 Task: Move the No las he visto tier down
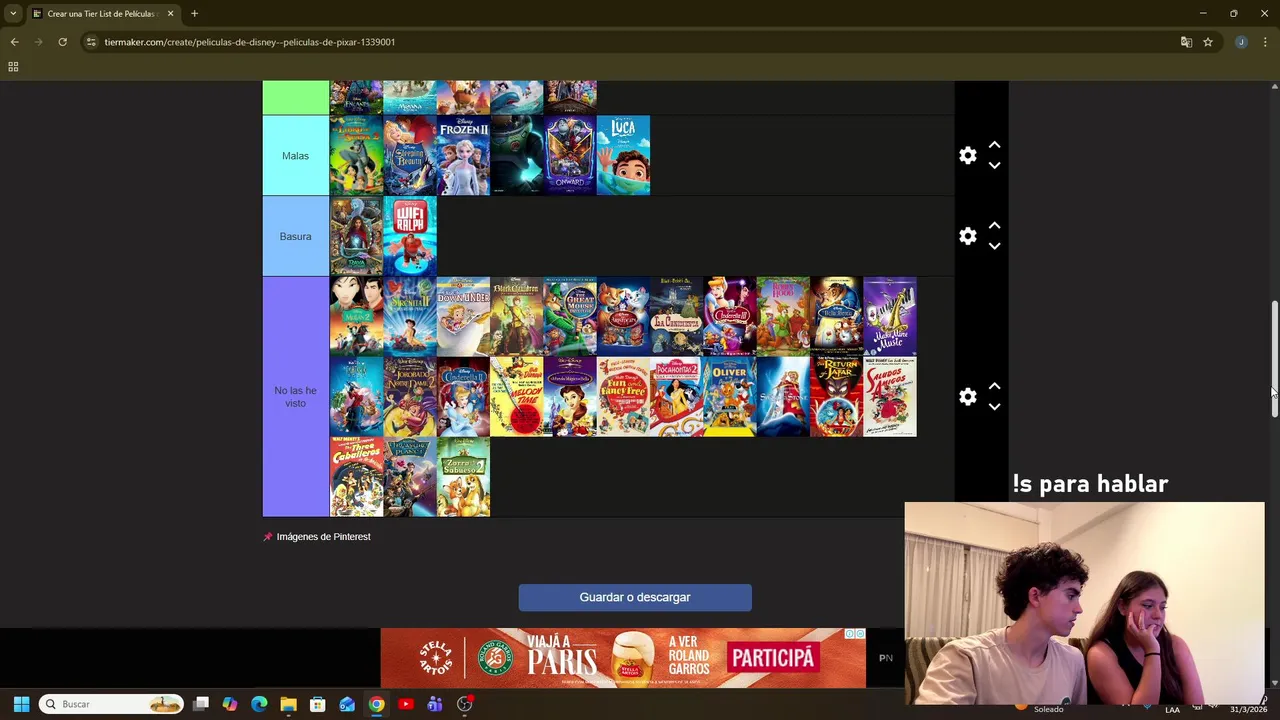tap(994, 407)
